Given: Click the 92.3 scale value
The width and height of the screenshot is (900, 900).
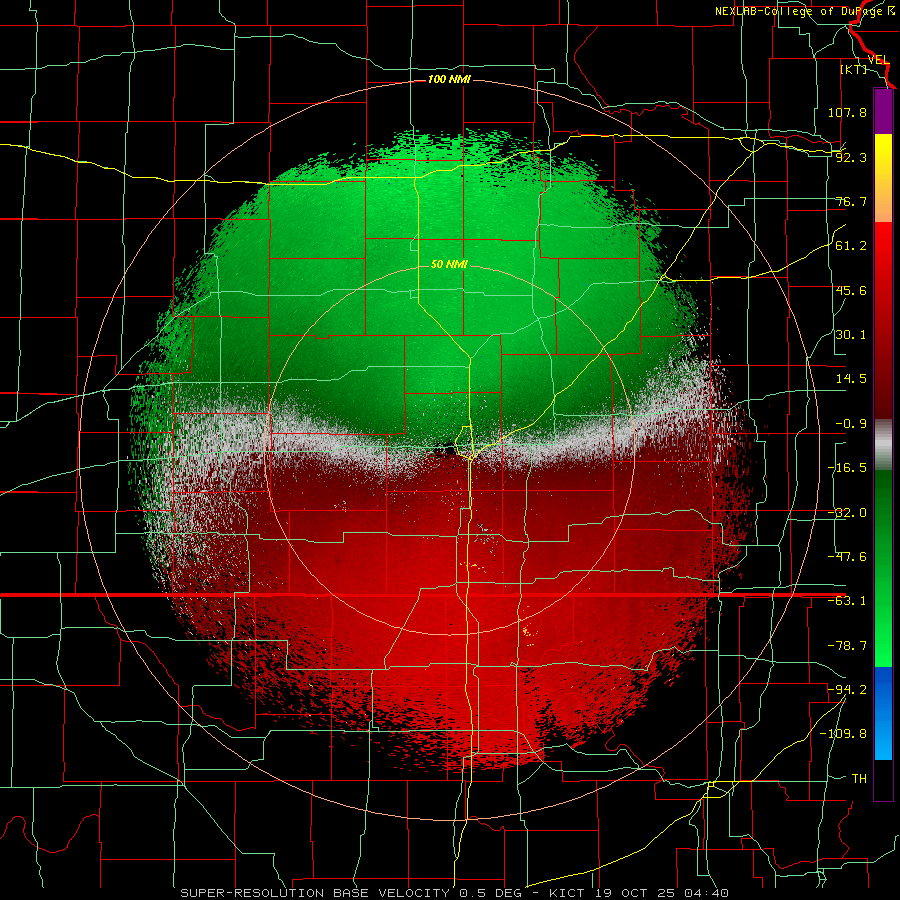Looking at the screenshot, I should click(x=851, y=157).
